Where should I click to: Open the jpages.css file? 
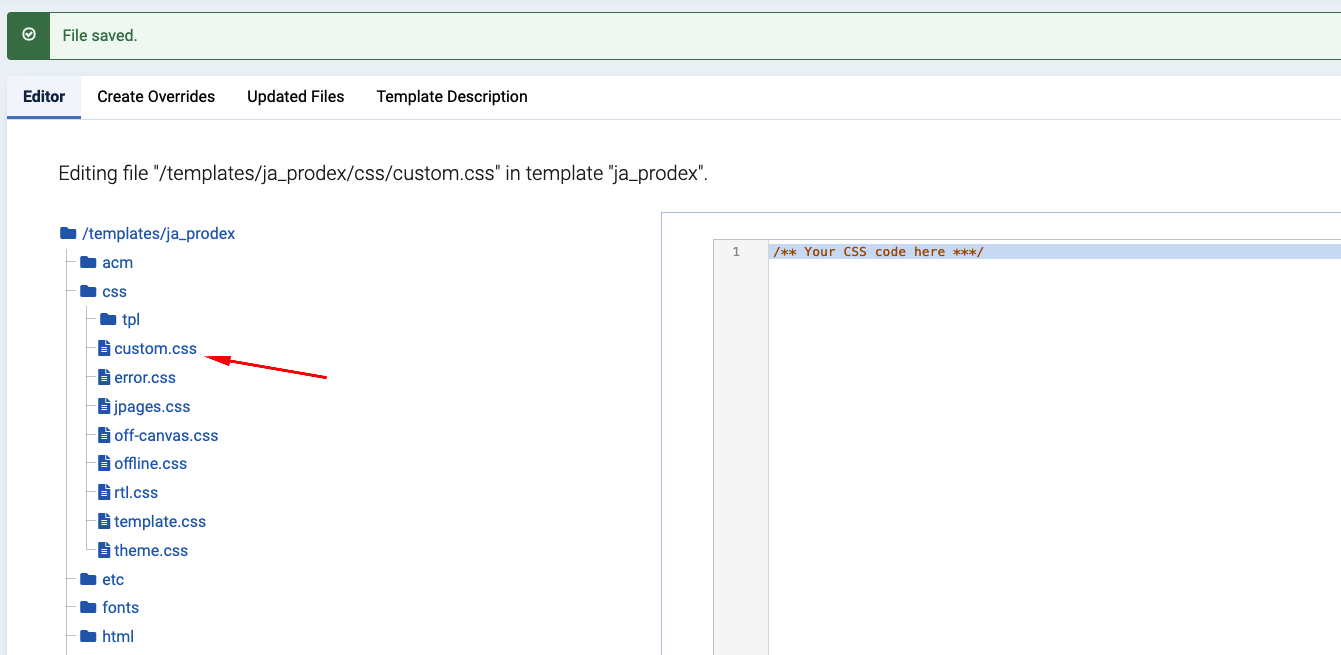pyautogui.click(x=152, y=407)
